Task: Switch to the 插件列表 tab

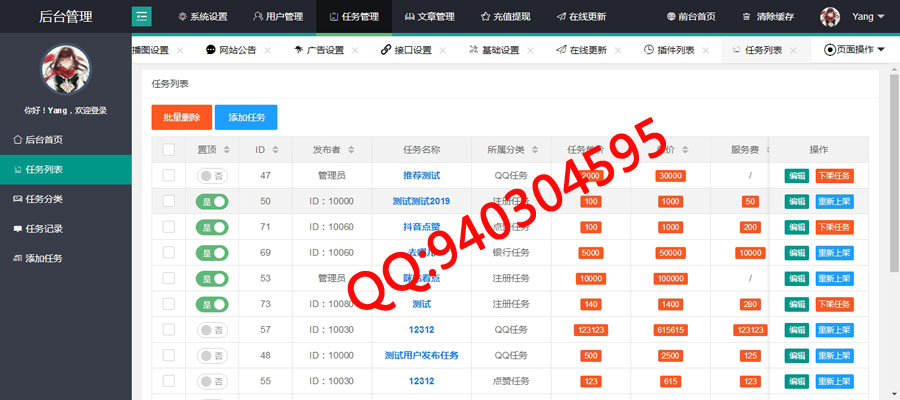Action: tap(676, 50)
